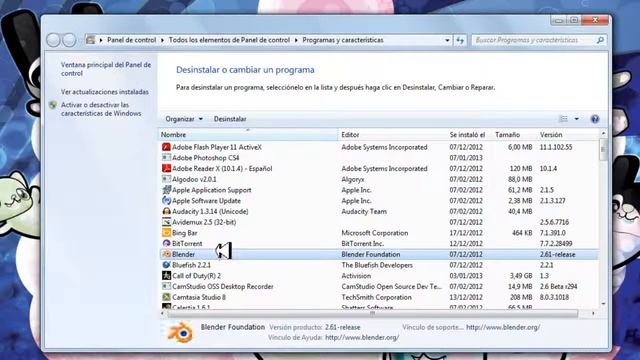This screenshot has height=360, width=640.
Task: Go forward with the forward arrow button
Action: [x=69, y=40]
